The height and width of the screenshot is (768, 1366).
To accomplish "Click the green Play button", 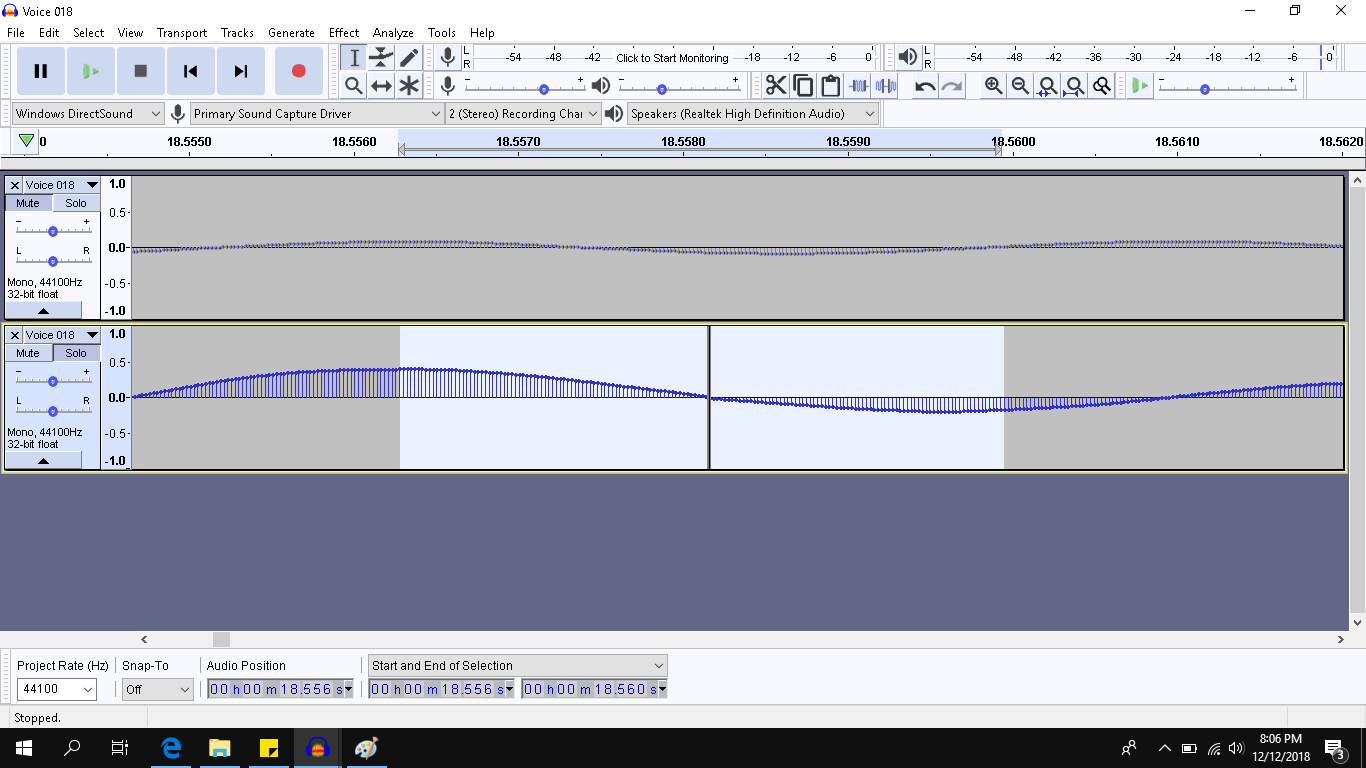I will [x=91, y=71].
